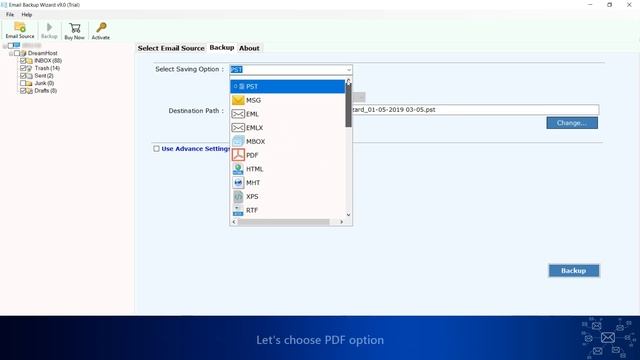Toggle the Junk (0) checkbox
640x360 pixels.
pos(23,83)
